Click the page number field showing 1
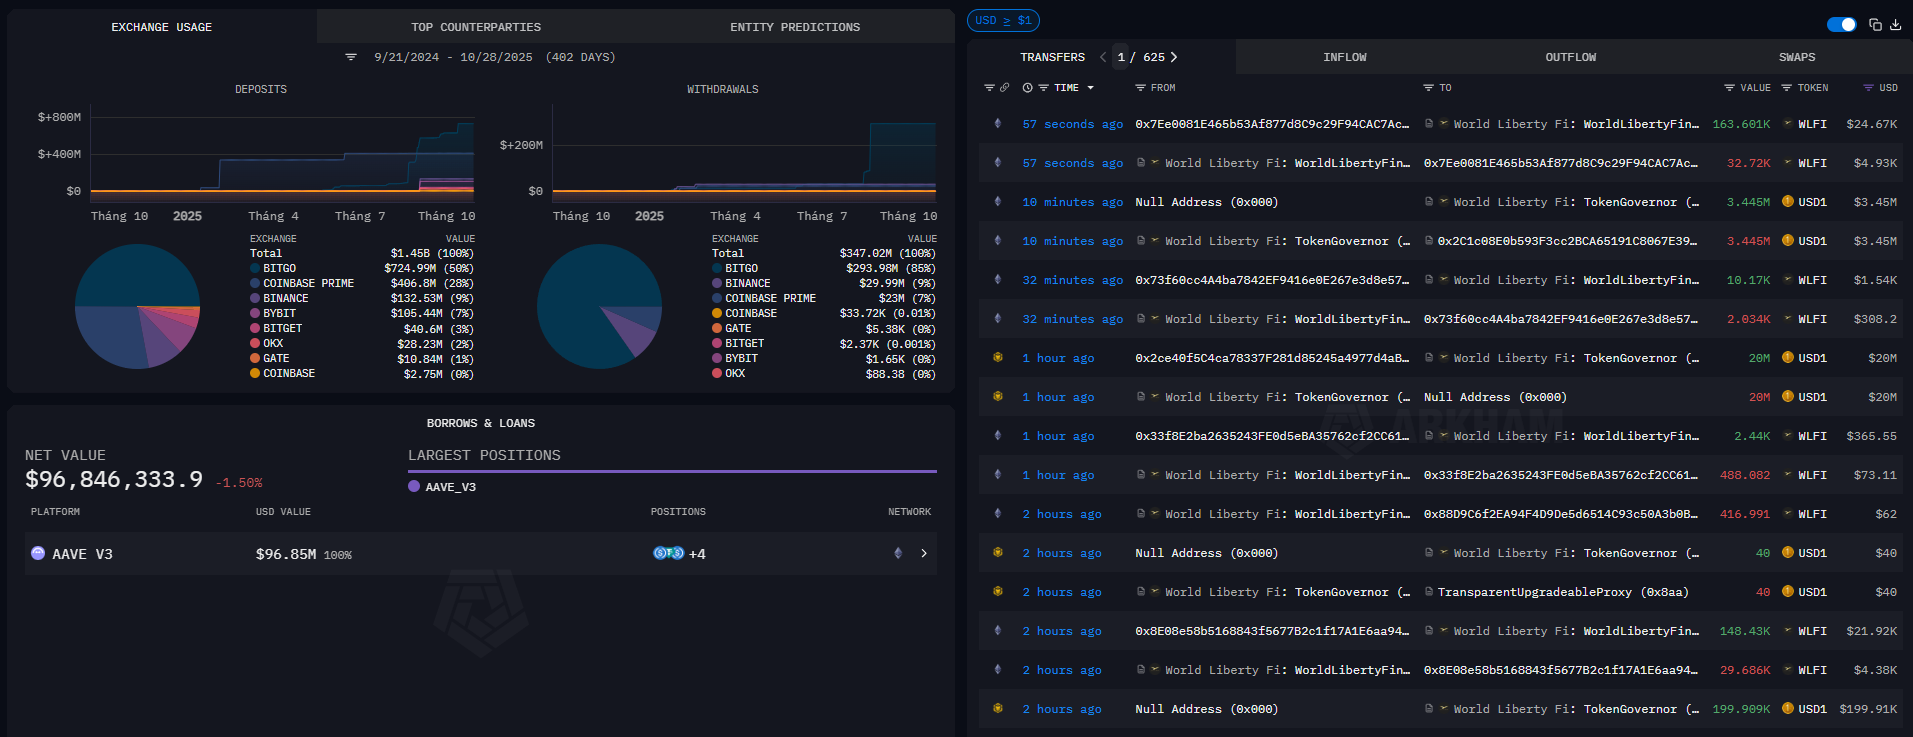The height and width of the screenshot is (737, 1913). coord(1121,57)
